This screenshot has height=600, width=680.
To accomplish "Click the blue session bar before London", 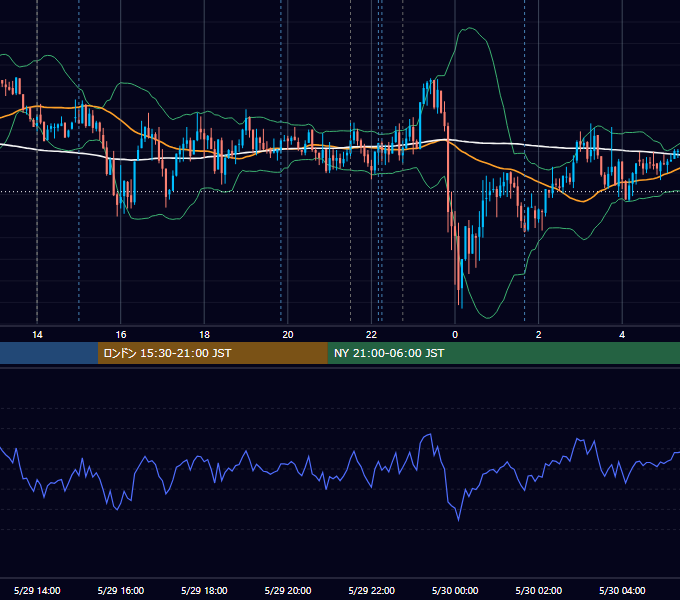I will click(49, 353).
